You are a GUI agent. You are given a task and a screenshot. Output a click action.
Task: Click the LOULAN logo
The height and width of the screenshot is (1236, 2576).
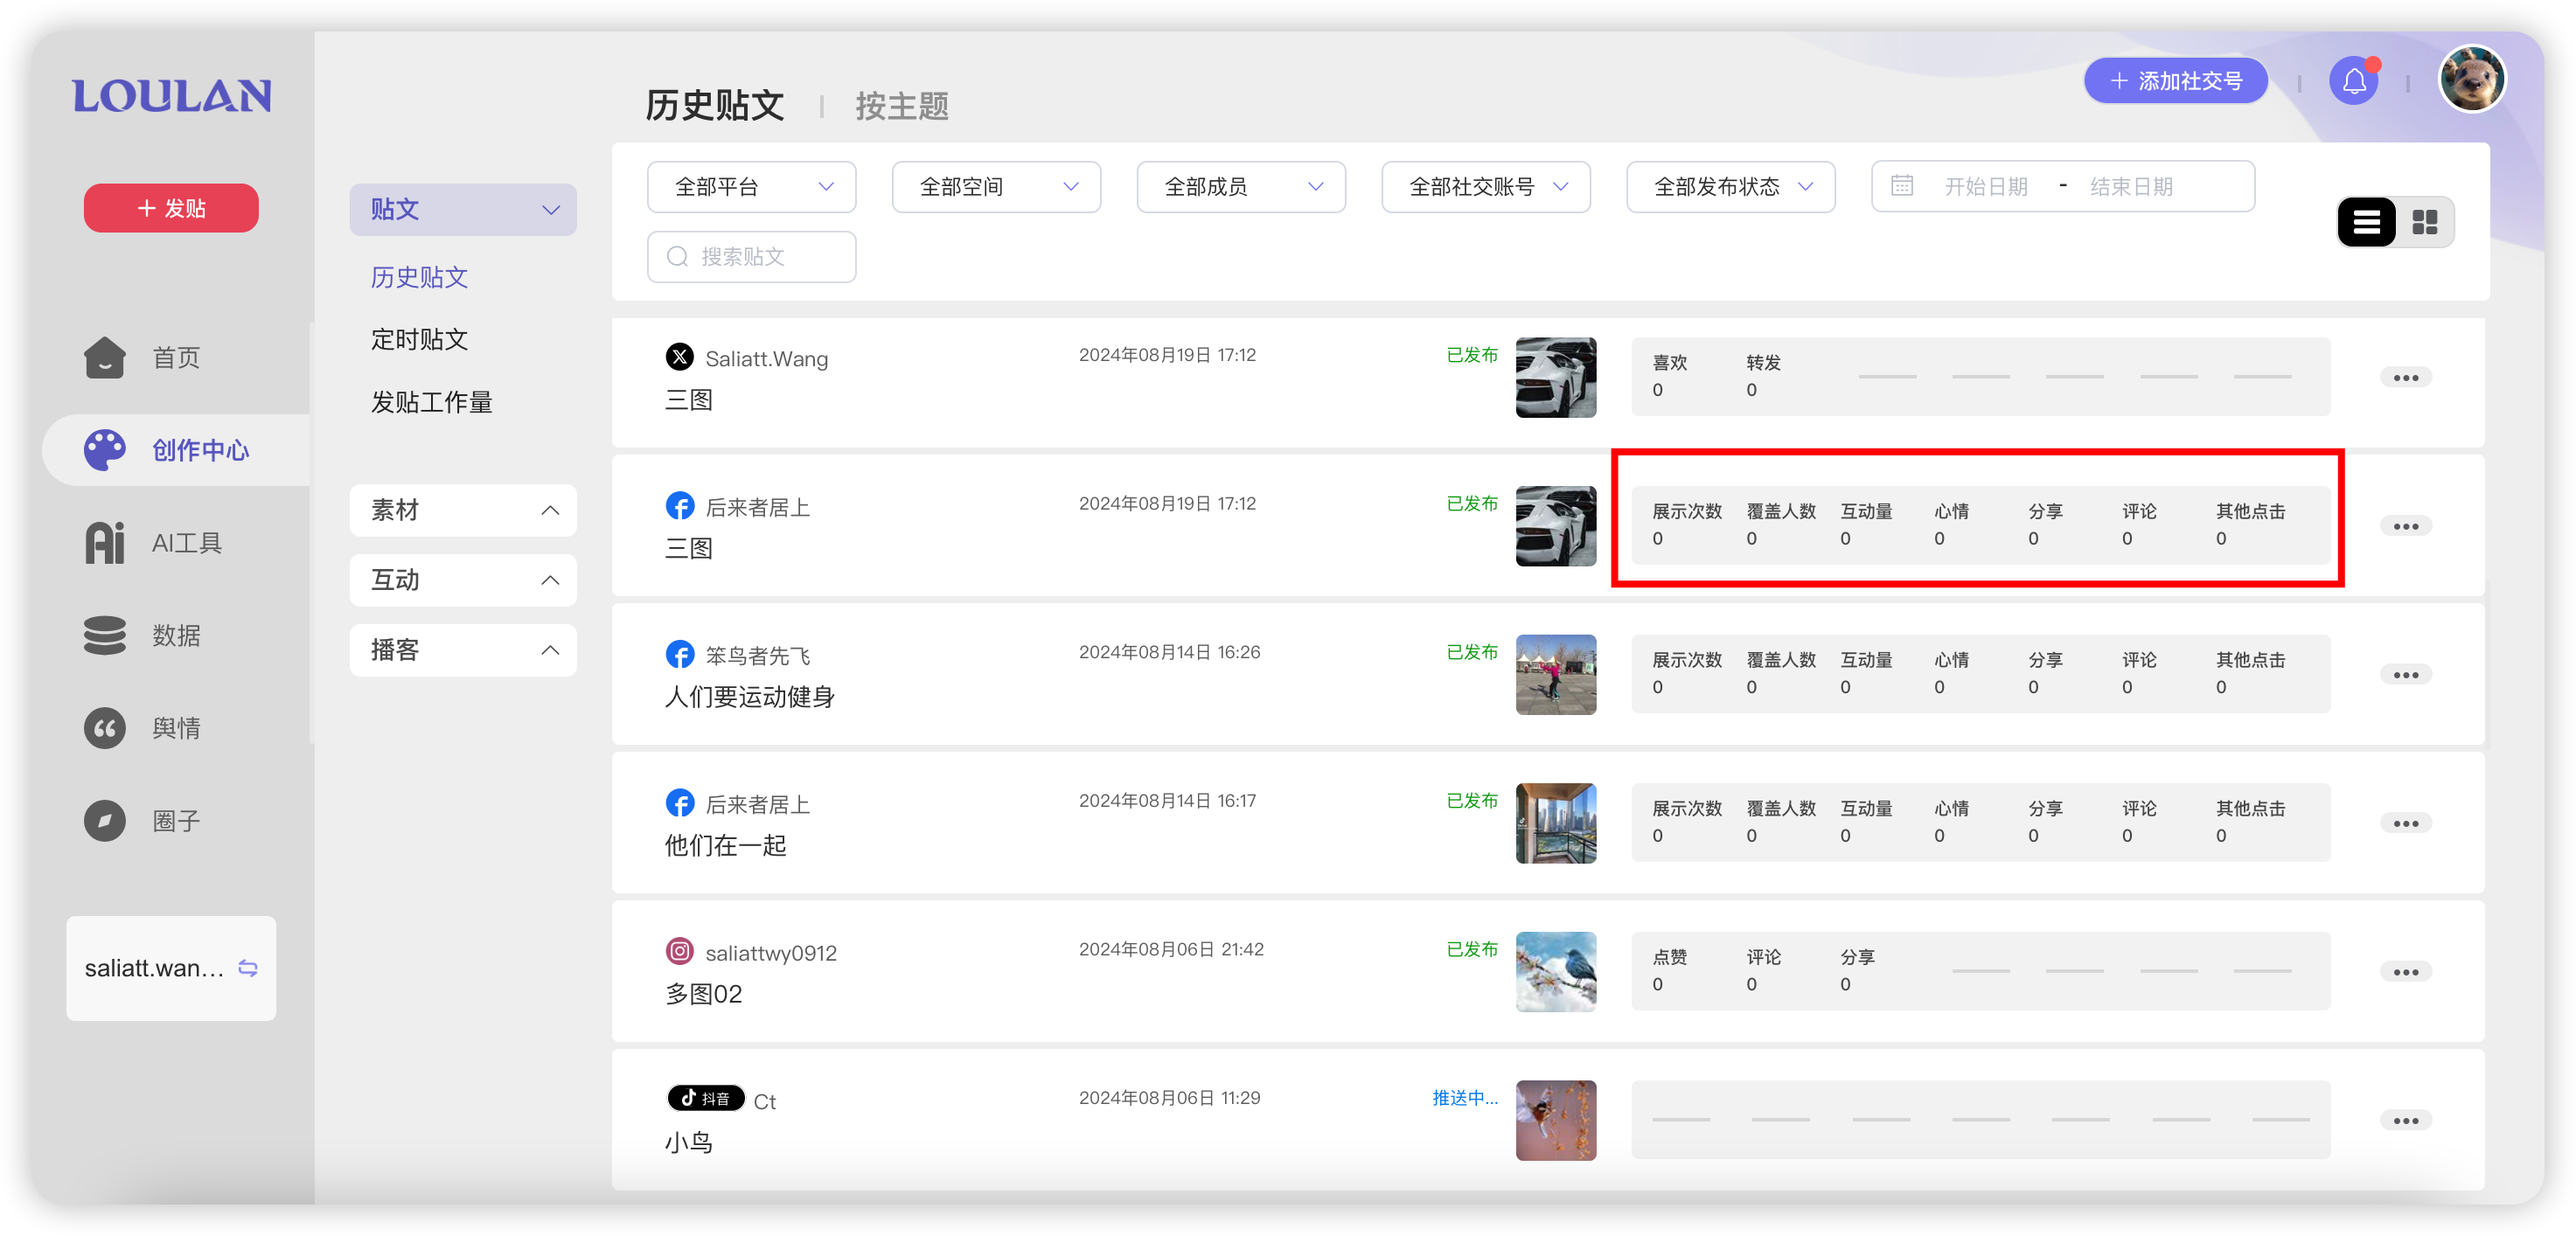tap(171, 96)
